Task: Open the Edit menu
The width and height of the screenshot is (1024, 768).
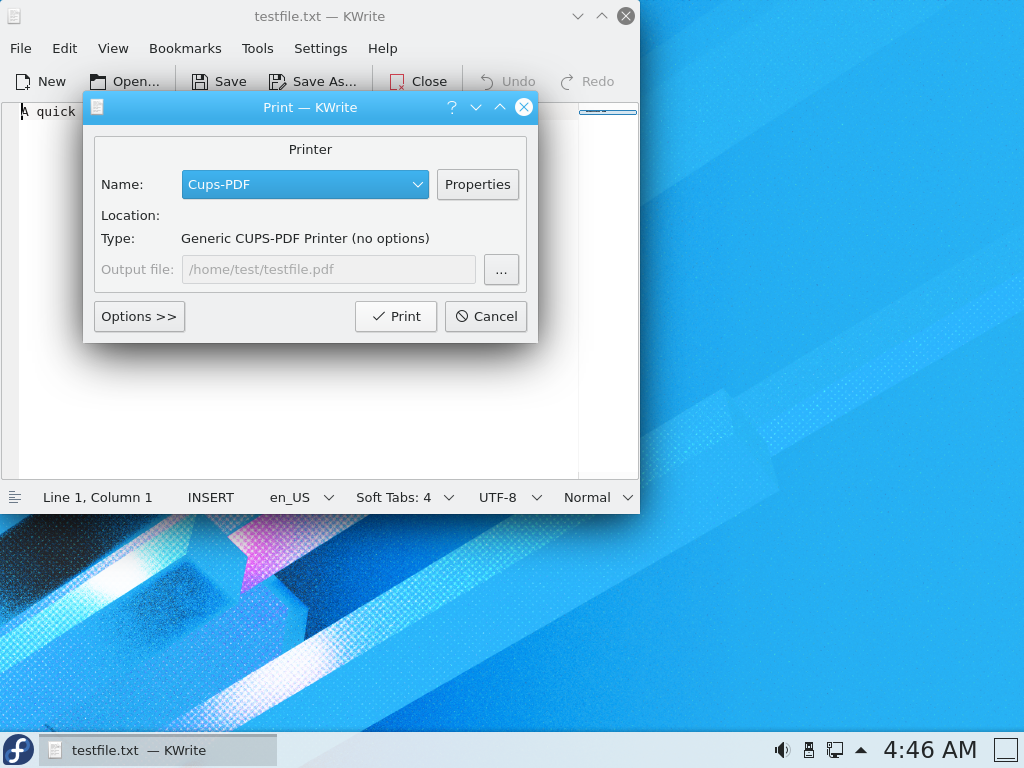Action: (x=65, y=48)
